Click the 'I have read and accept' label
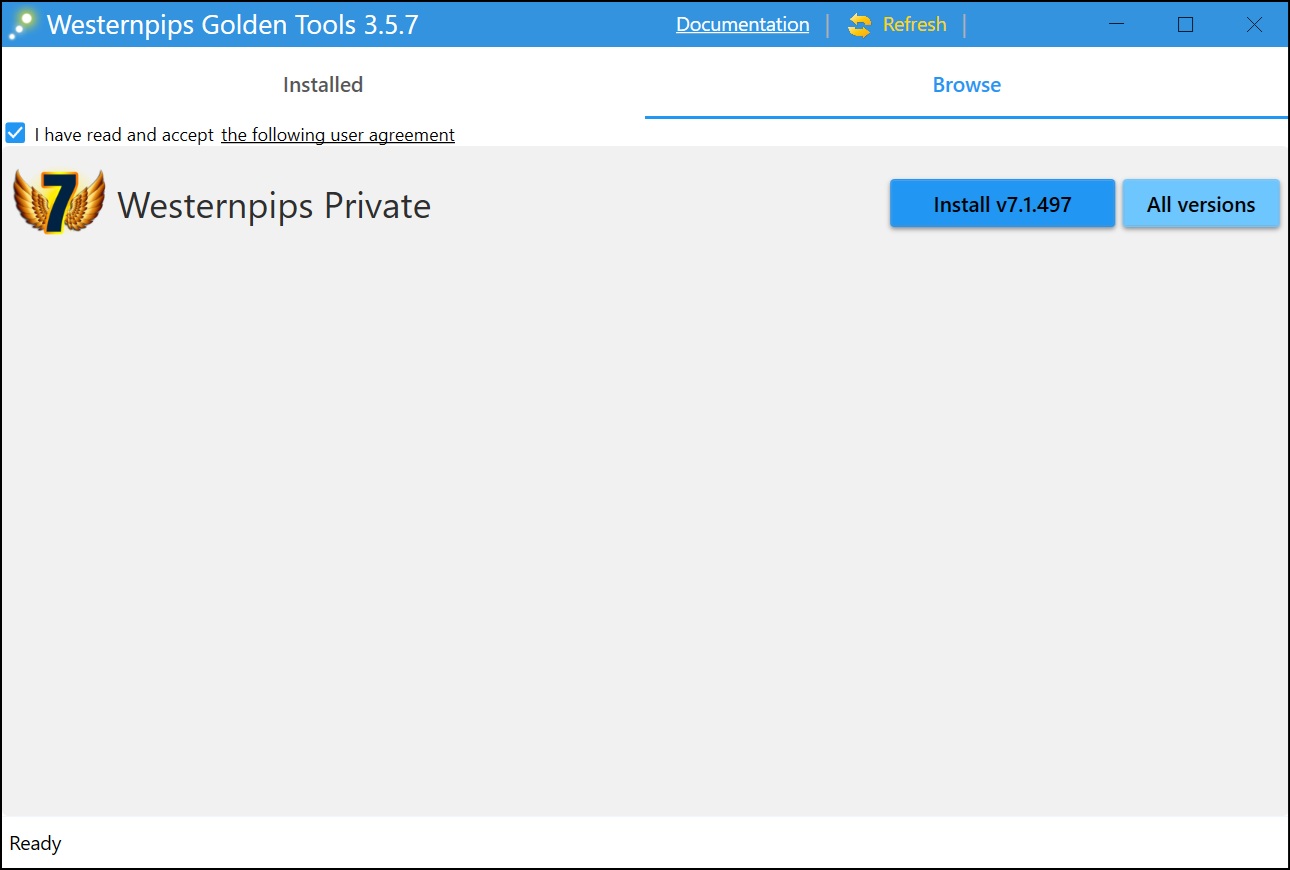Viewport: 1290px width, 870px height. click(x=124, y=134)
